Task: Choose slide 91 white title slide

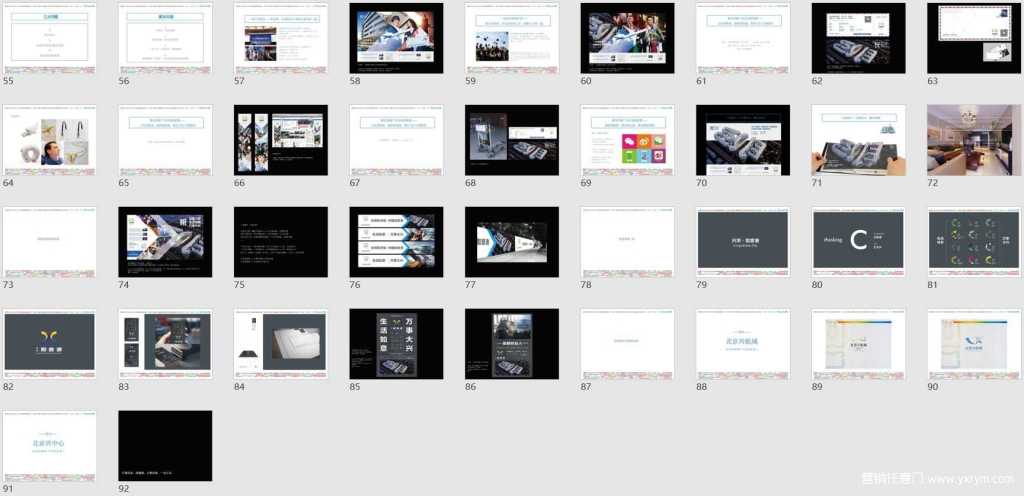Action: point(49,445)
